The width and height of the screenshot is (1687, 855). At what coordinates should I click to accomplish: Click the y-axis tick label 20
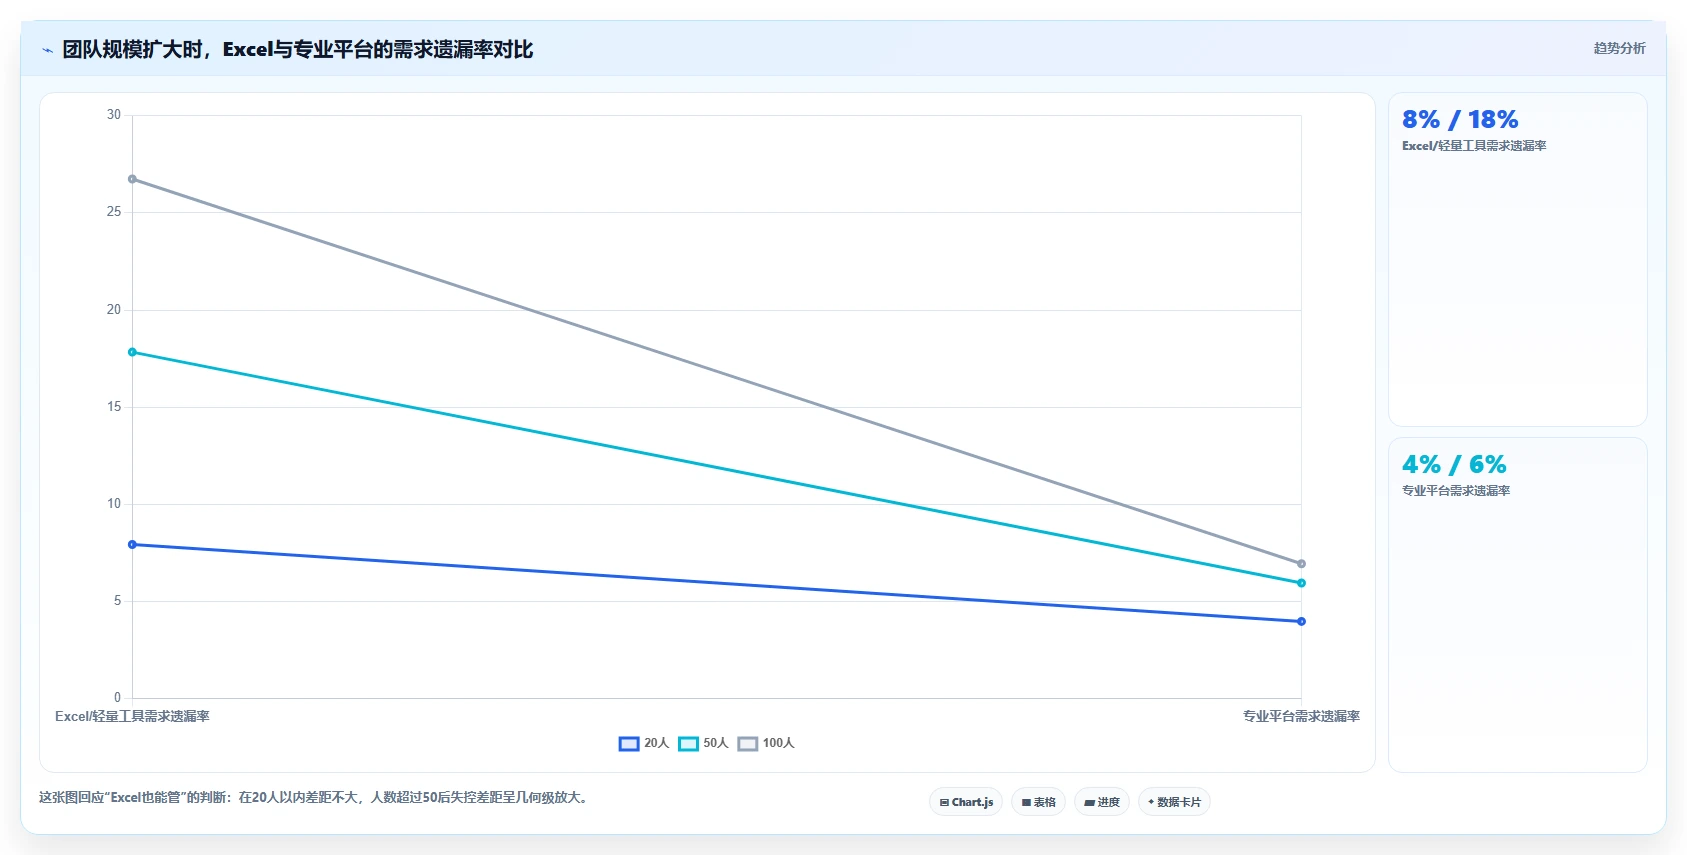(114, 310)
